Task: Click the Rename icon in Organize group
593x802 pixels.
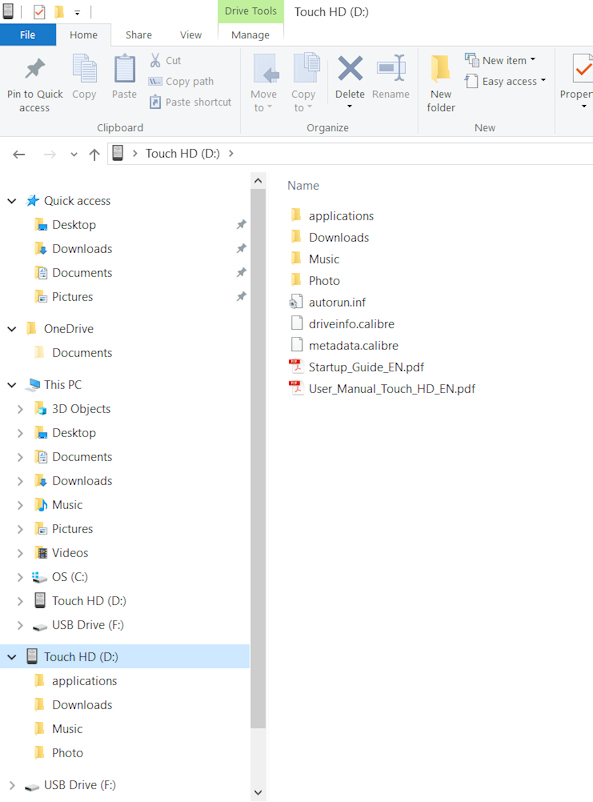Action: coord(391,68)
